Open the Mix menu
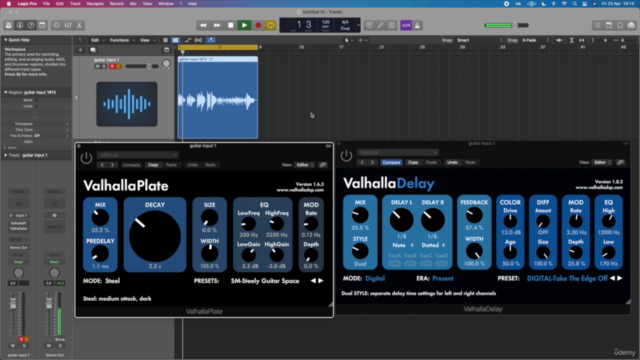 click(133, 4)
